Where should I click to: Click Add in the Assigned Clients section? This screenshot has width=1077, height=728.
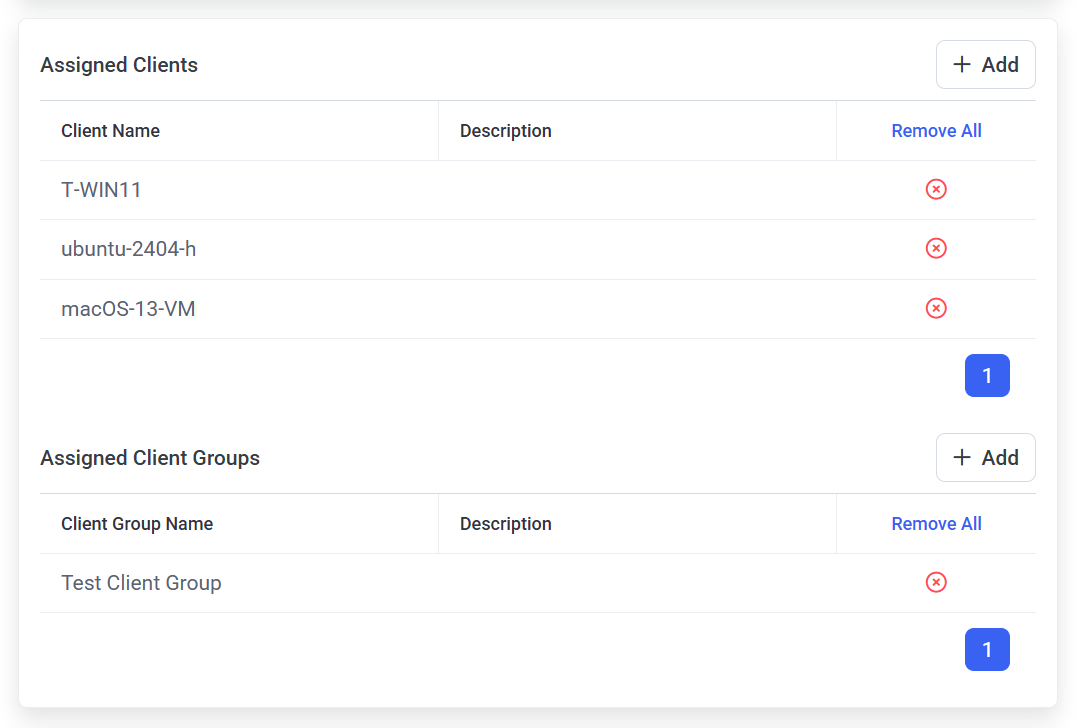click(985, 65)
